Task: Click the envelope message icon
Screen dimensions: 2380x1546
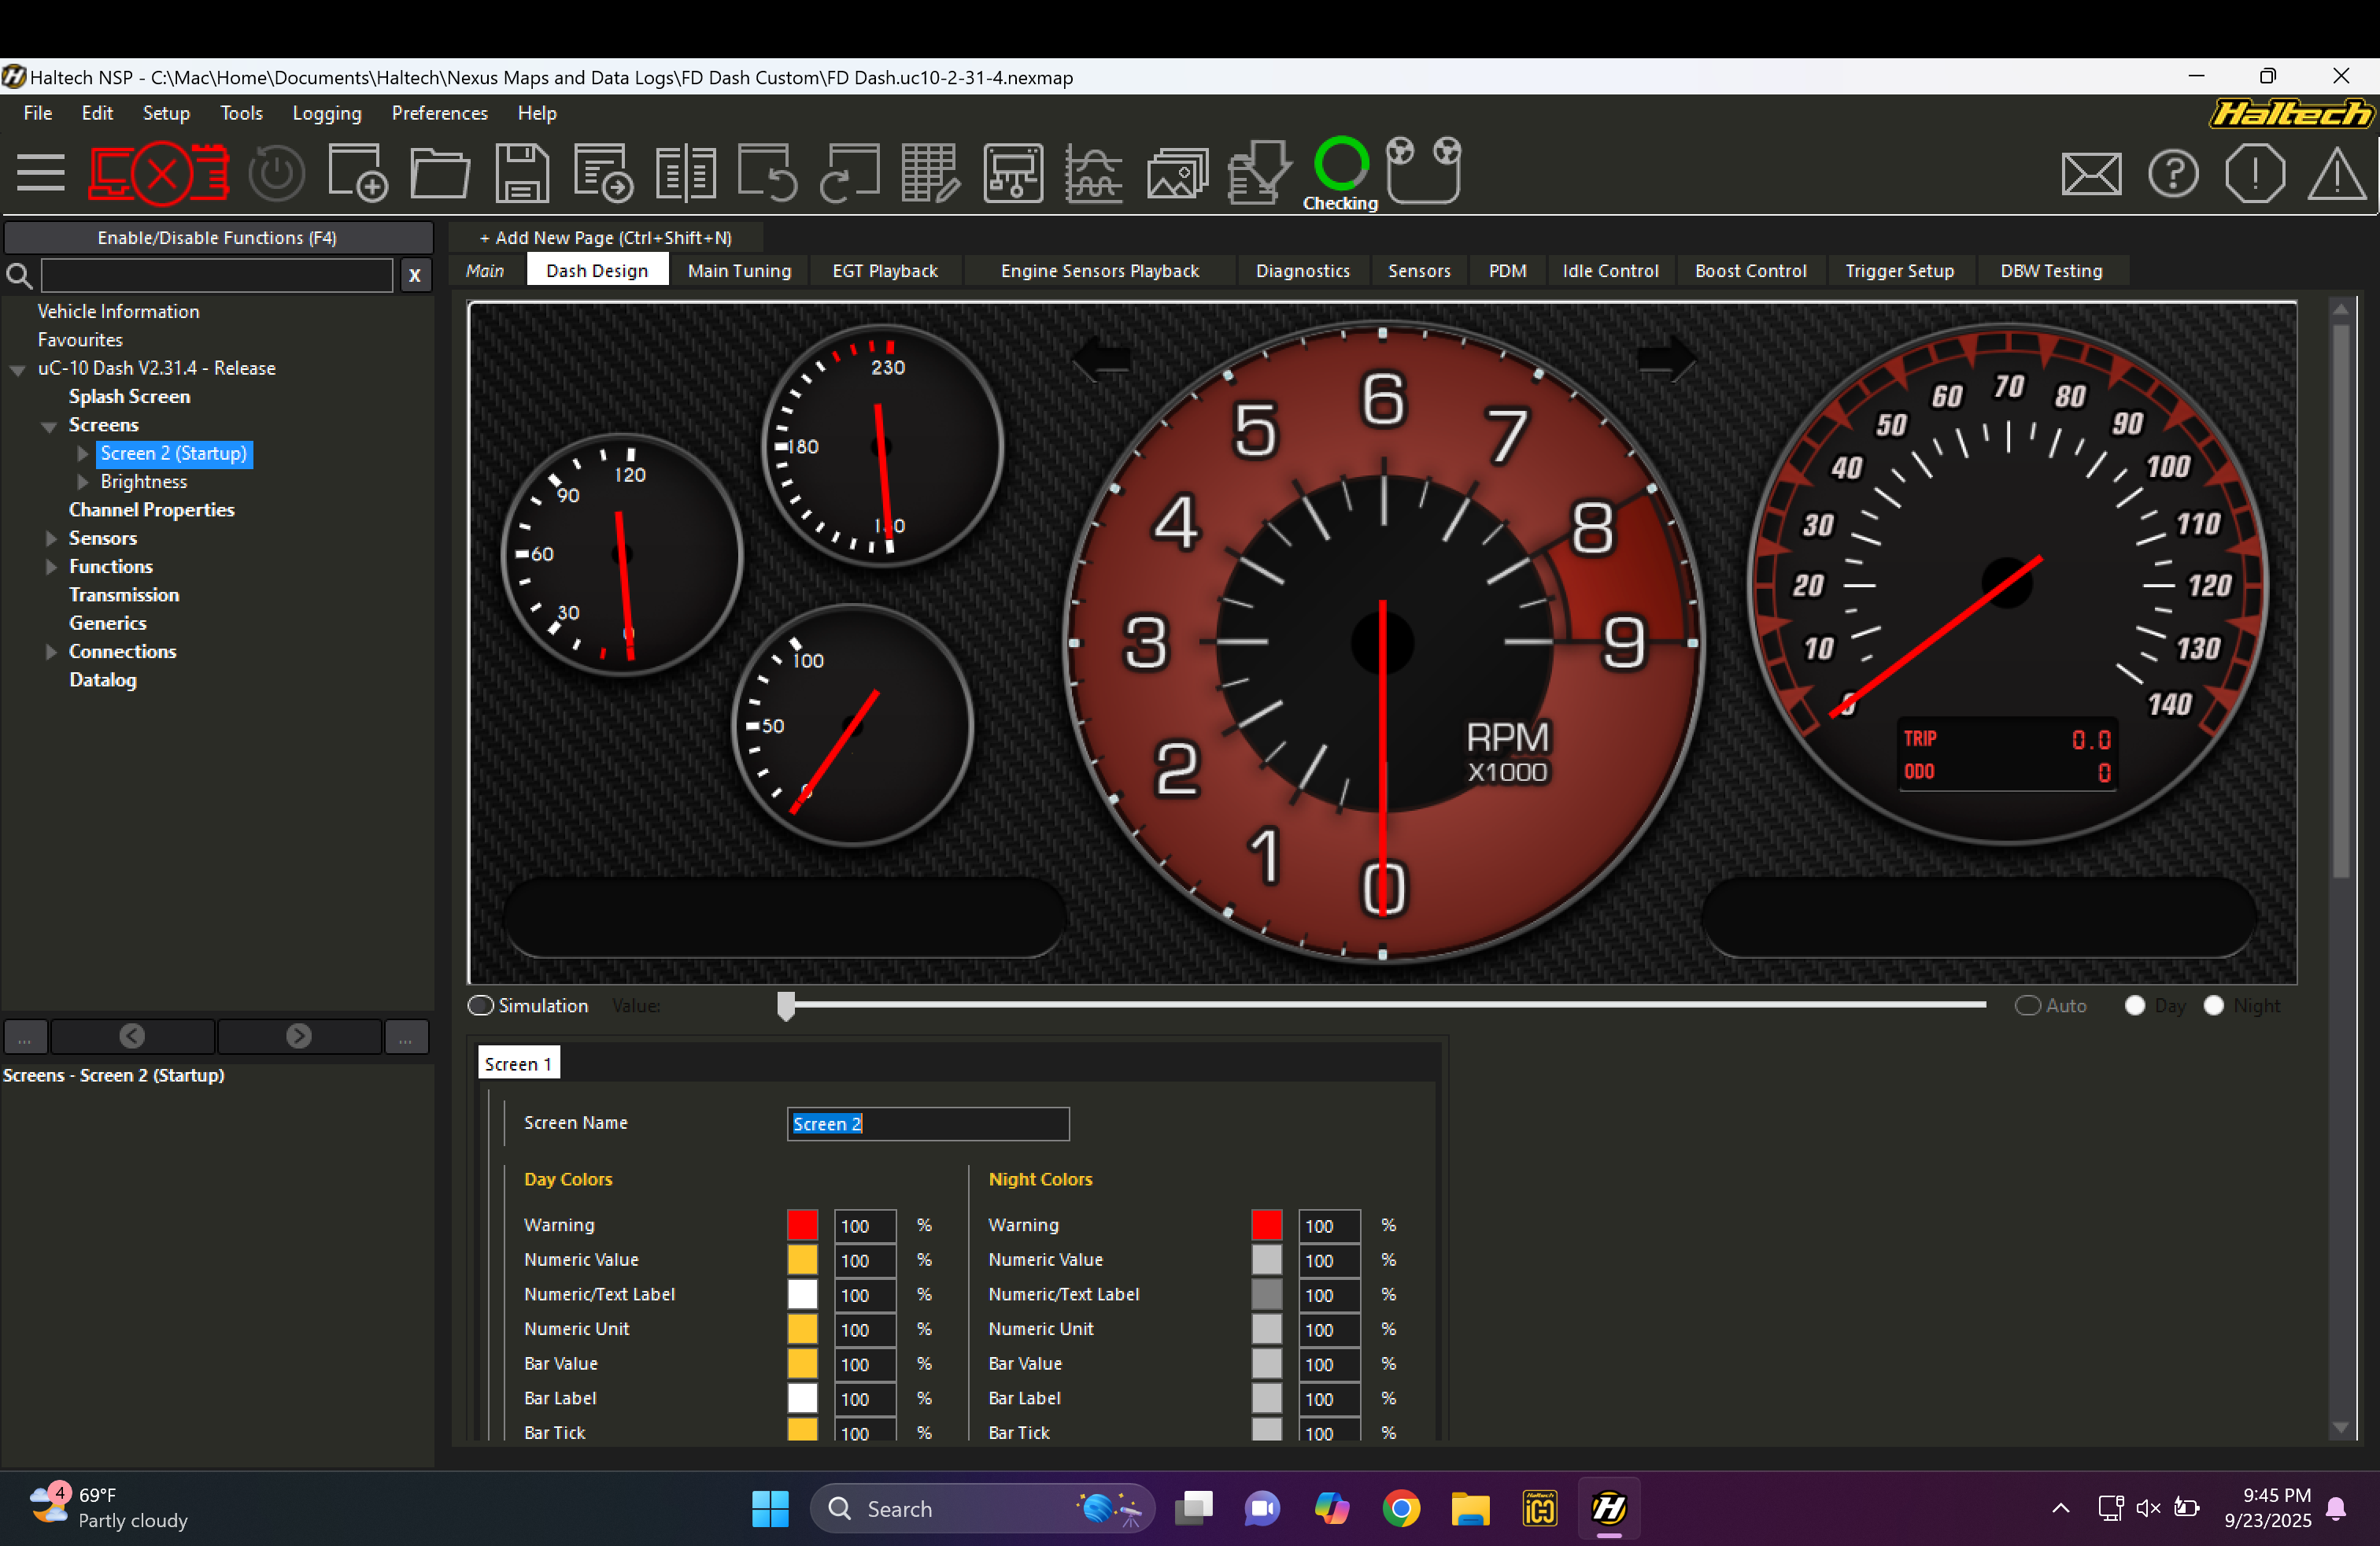Action: click(2090, 174)
